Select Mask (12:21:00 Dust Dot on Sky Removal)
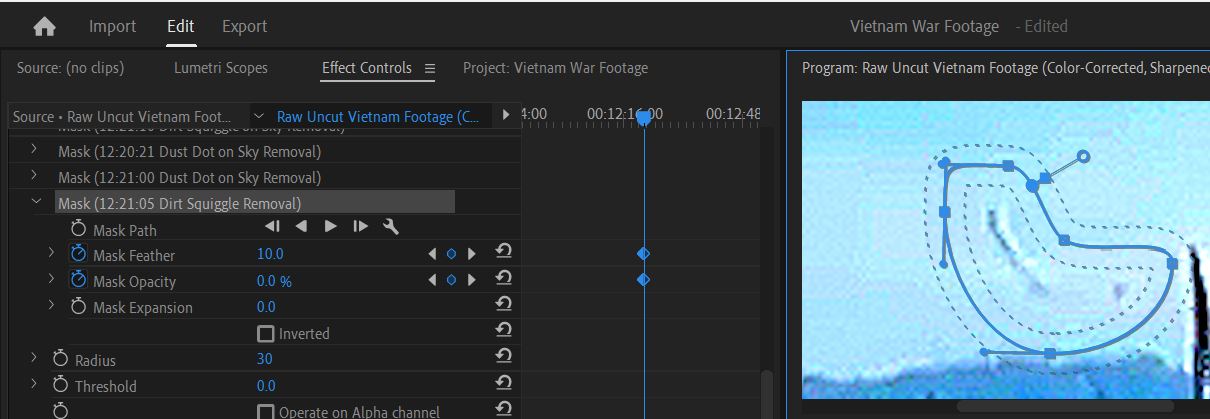The image size is (1210, 419). tap(189, 177)
